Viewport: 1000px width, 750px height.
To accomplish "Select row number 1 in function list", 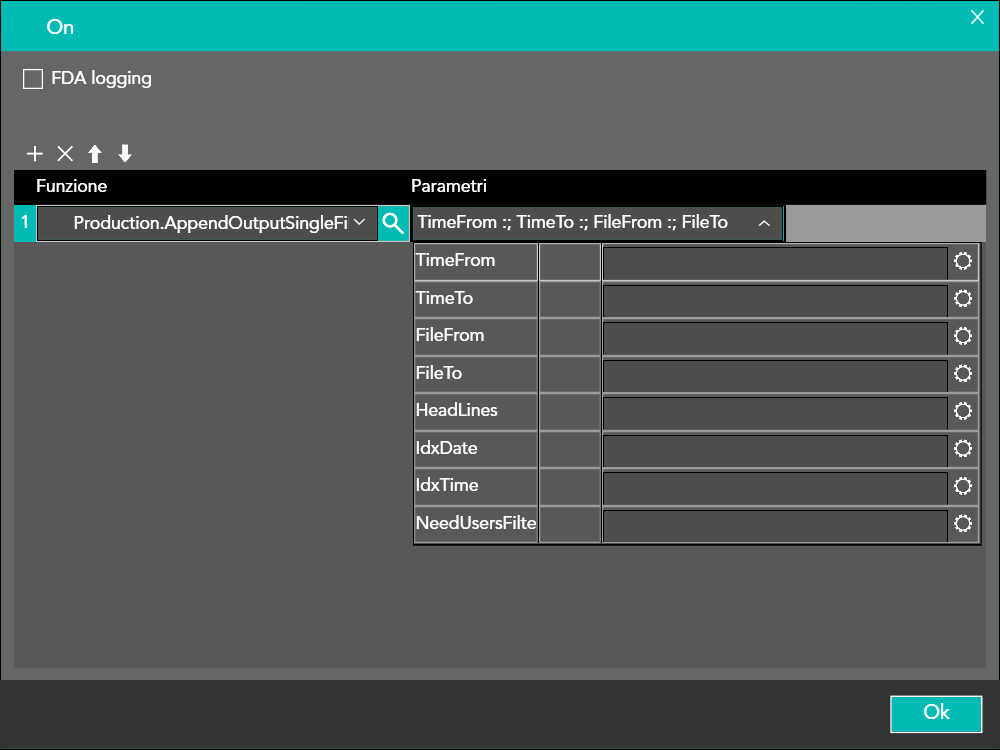I will (25, 224).
